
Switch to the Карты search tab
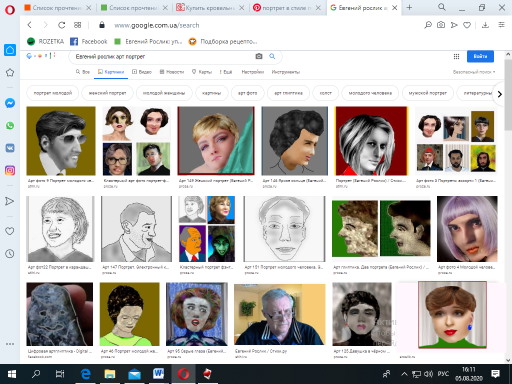pos(202,72)
